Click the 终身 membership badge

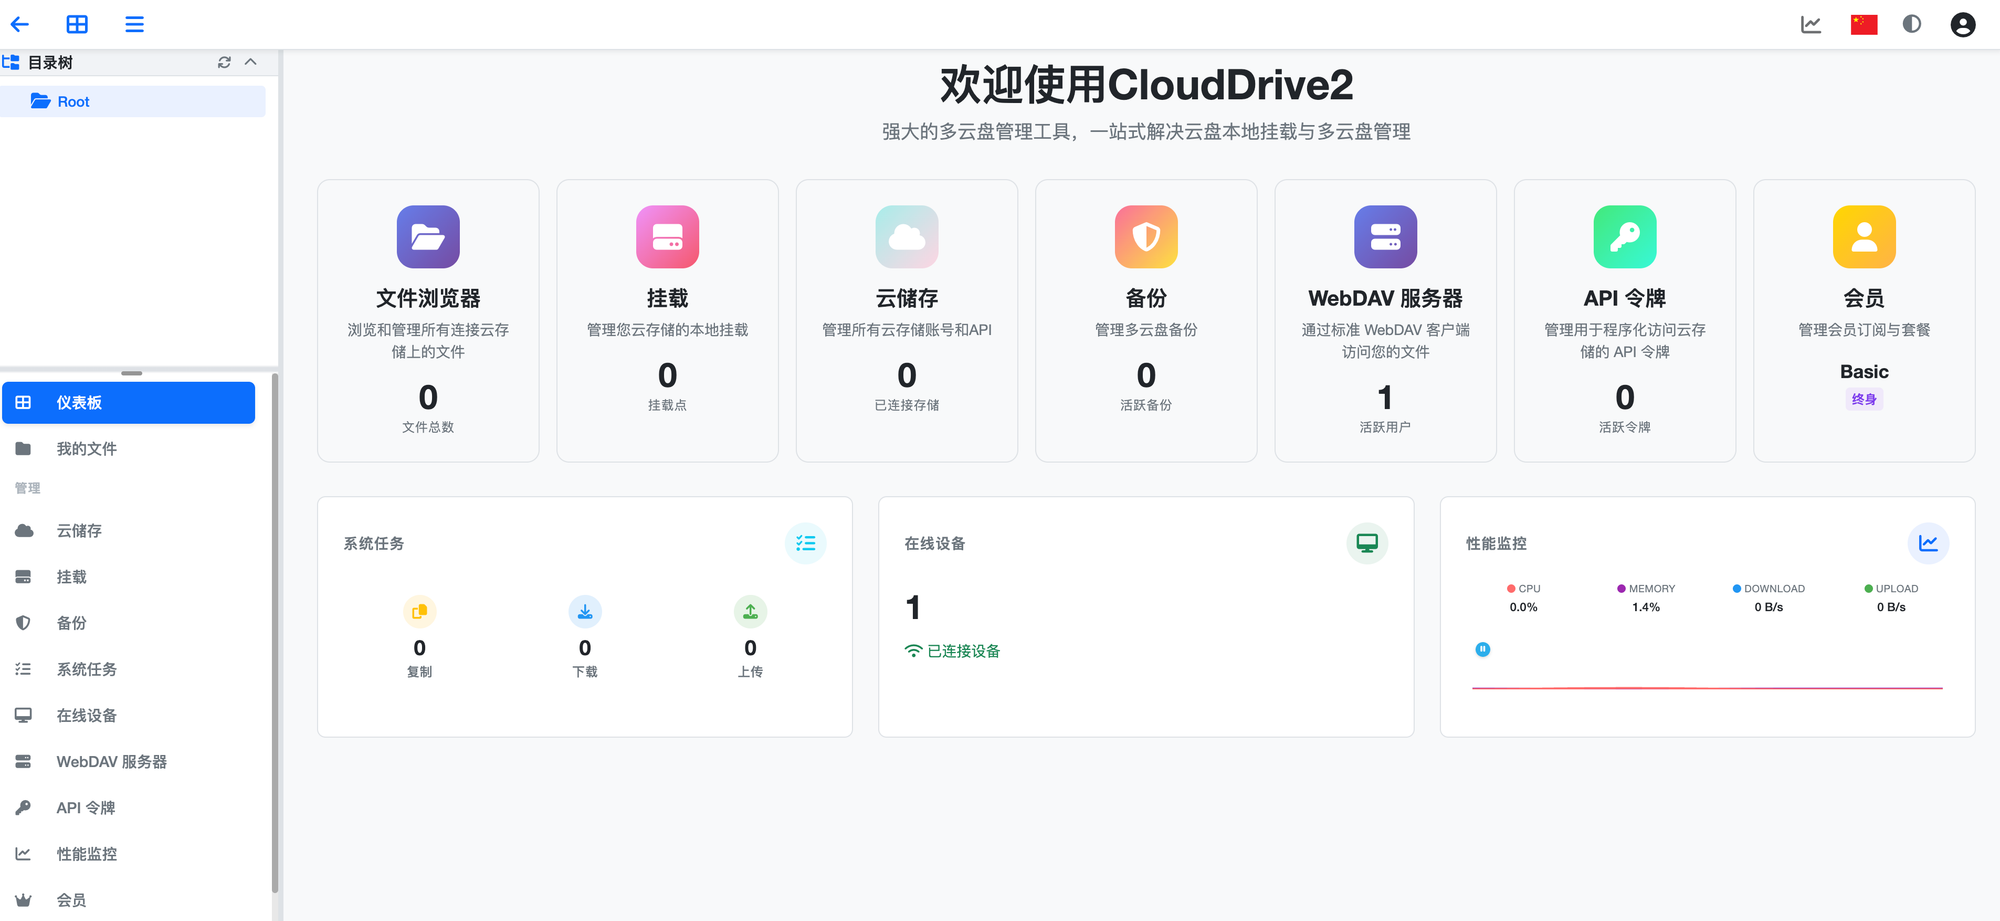(x=1864, y=399)
